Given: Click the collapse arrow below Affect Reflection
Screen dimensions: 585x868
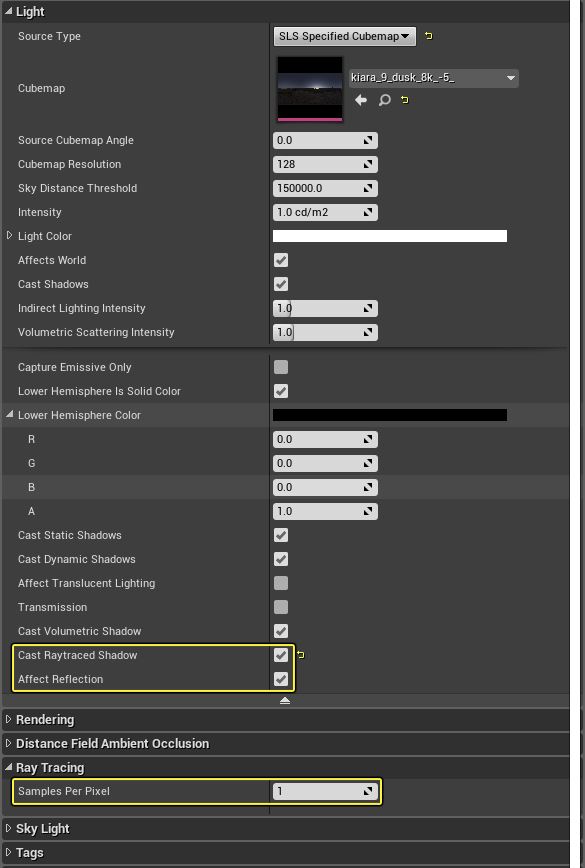Looking at the screenshot, I should point(285,701).
